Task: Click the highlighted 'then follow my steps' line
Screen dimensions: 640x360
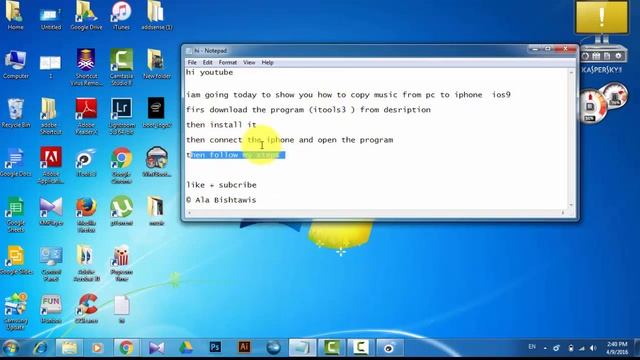Action: pyautogui.click(x=236, y=155)
